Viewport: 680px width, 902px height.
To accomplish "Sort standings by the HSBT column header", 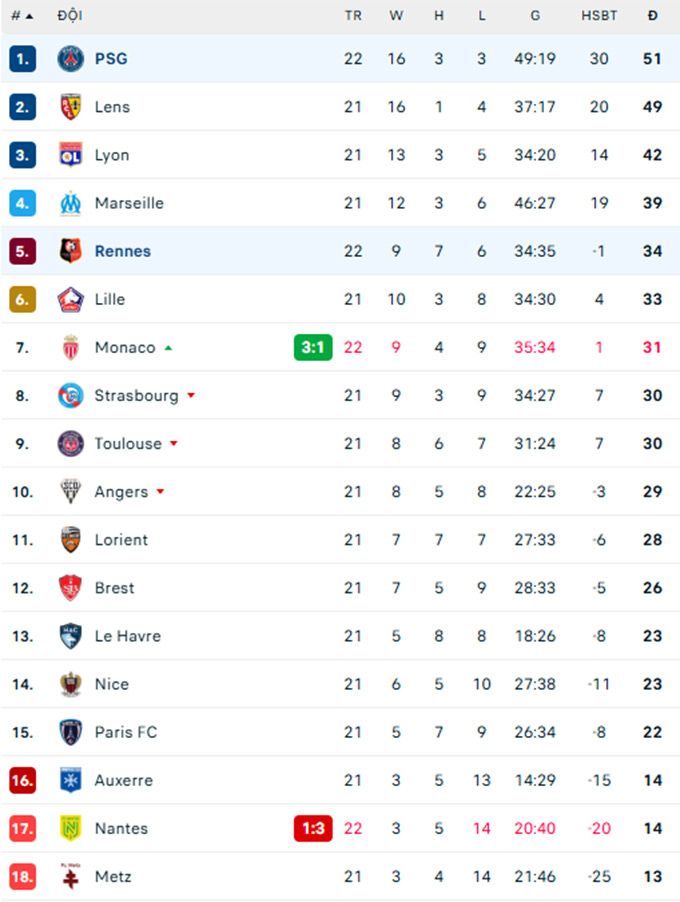I will (x=599, y=16).
